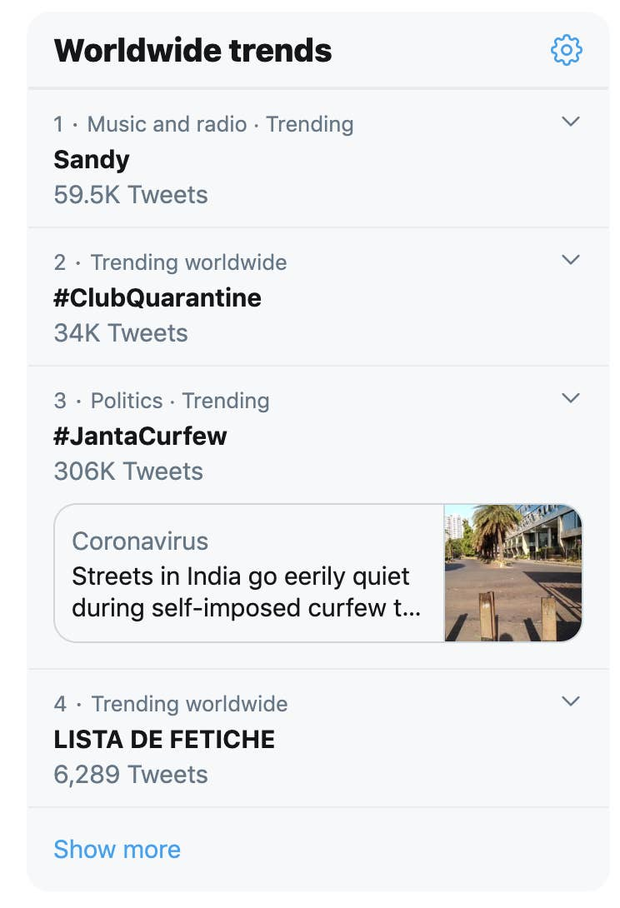620x908 pixels.
Task: Click the Coronavirus label in the card
Action: point(140,541)
